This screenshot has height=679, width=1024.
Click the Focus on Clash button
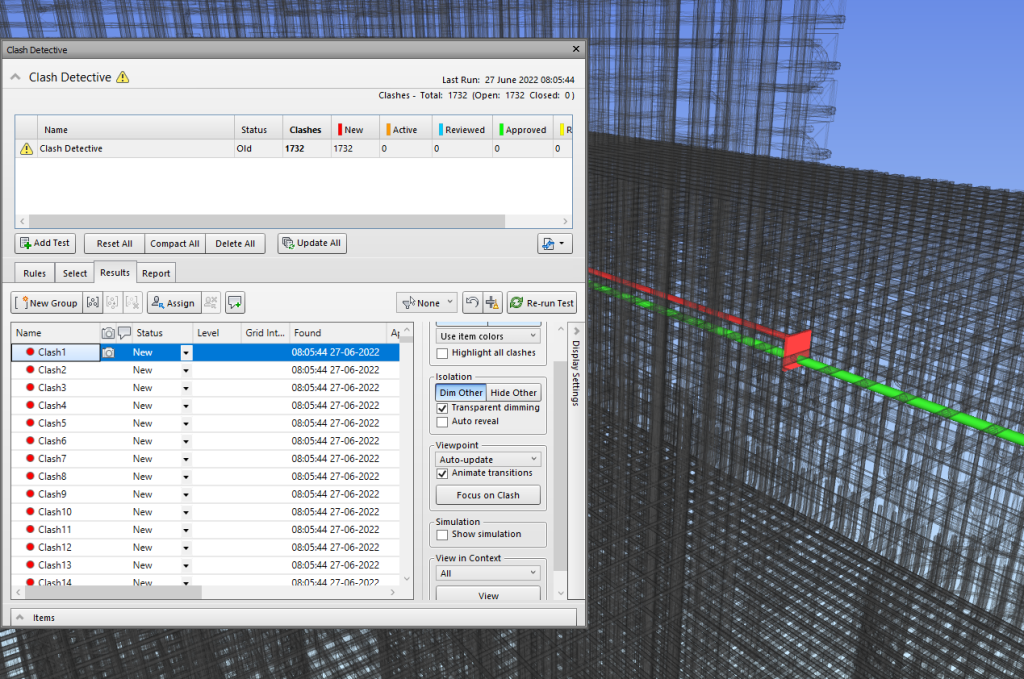pos(488,495)
